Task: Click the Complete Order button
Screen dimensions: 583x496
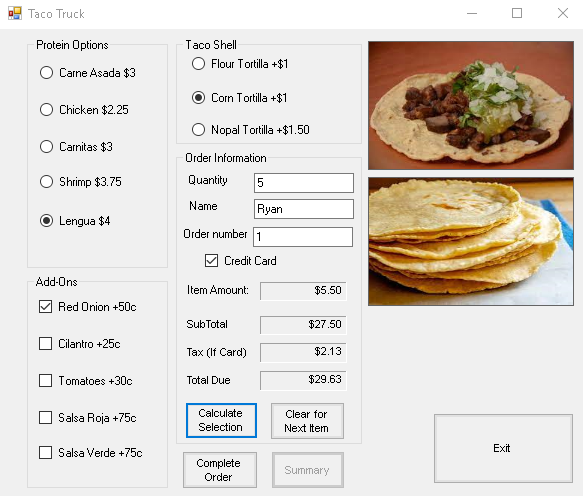Action: pyautogui.click(x=220, y=470)
